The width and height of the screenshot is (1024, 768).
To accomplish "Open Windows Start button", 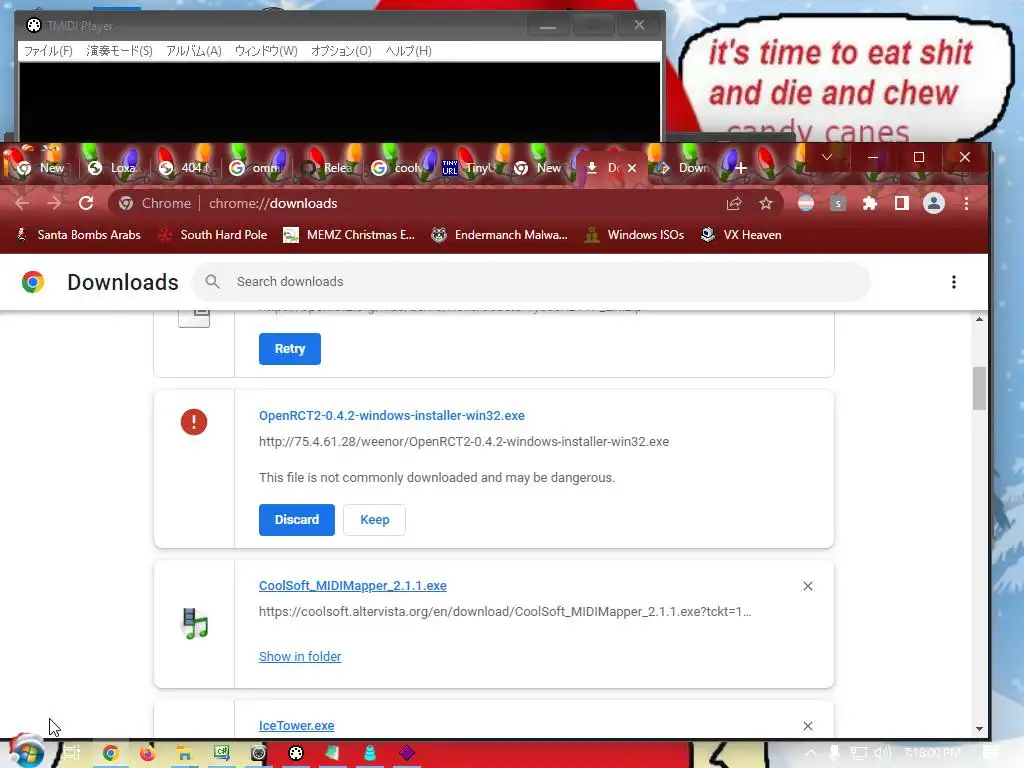I will pyautogui.click(x=26, y=753).
